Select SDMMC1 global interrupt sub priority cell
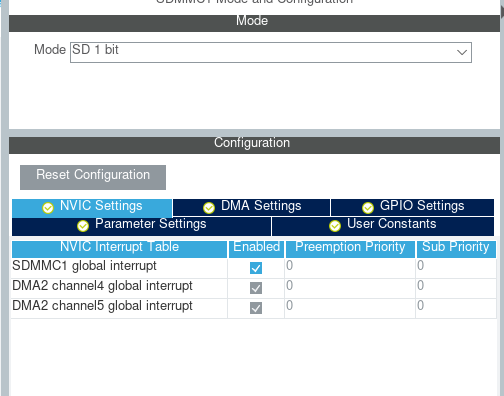The image size is (504, 396). (456, 268)
